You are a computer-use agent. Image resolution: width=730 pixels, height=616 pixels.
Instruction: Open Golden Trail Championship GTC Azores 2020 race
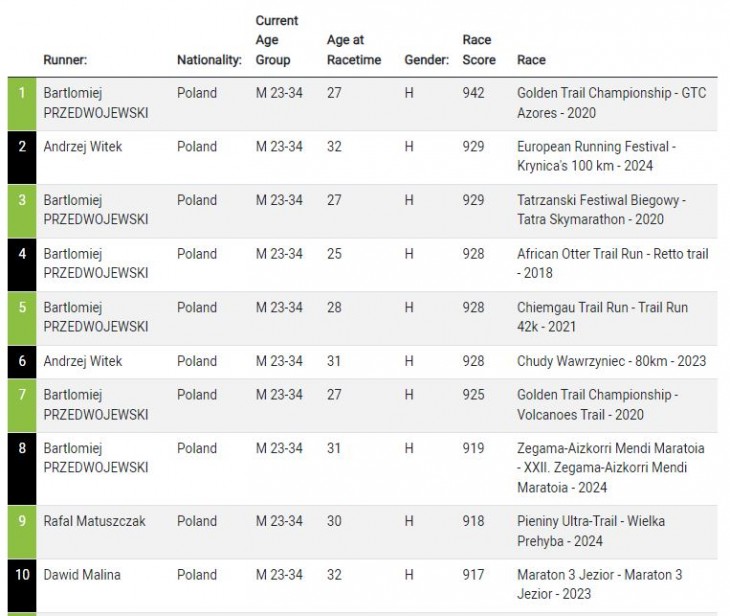[611, 103]
